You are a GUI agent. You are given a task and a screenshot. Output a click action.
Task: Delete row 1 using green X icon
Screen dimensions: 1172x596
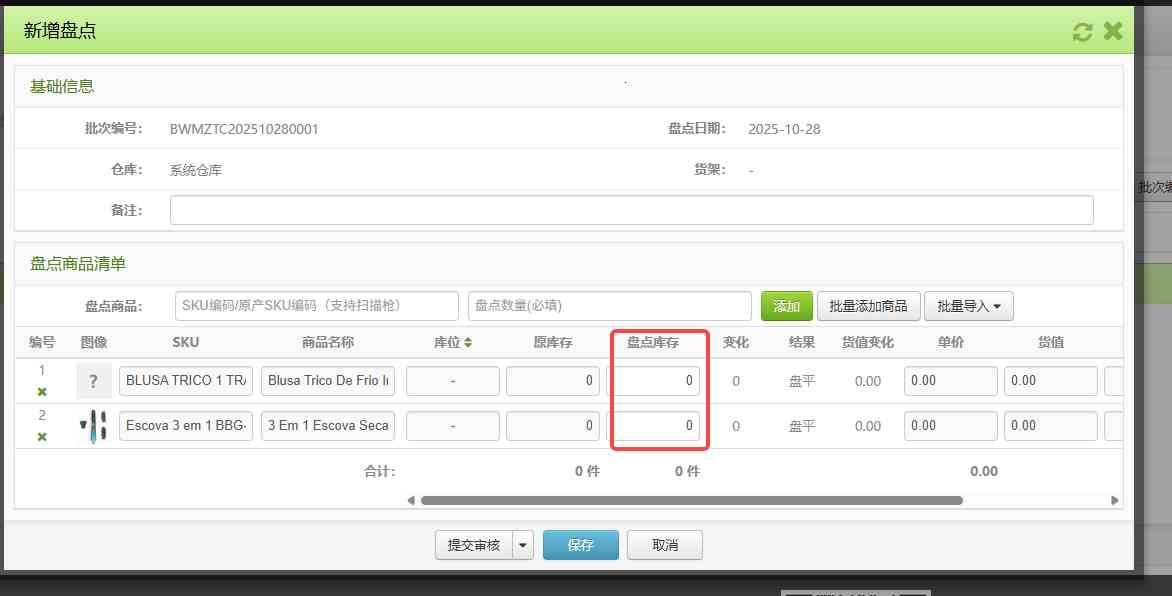click(x=42, y=392)
